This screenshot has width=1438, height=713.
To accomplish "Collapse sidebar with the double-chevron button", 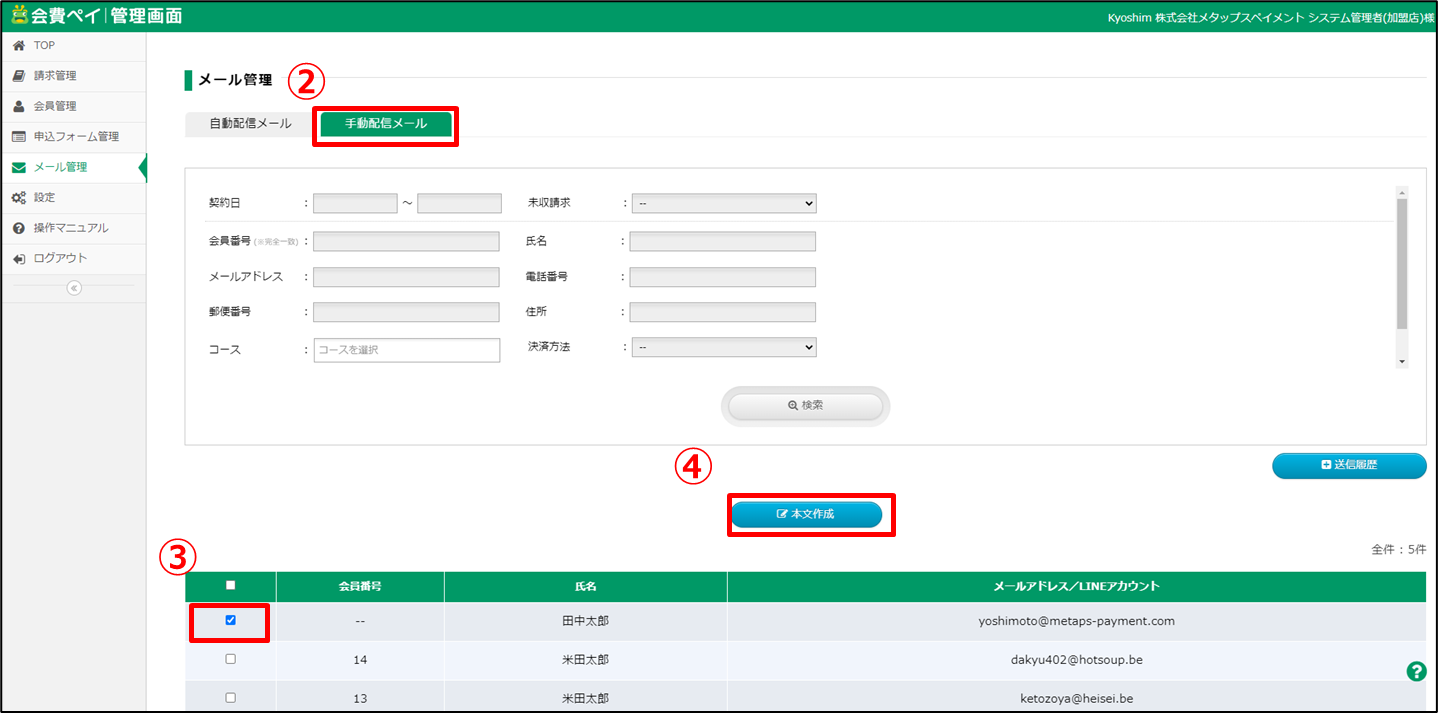I will pyautogui.click(x=73, y=288).
